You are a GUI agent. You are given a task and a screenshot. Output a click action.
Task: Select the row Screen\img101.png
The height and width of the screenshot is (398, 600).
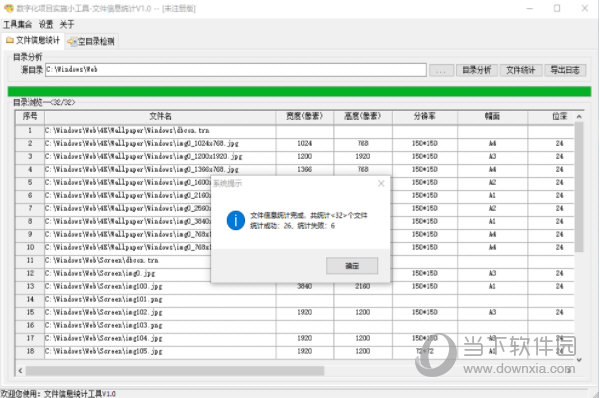[295, 300]
